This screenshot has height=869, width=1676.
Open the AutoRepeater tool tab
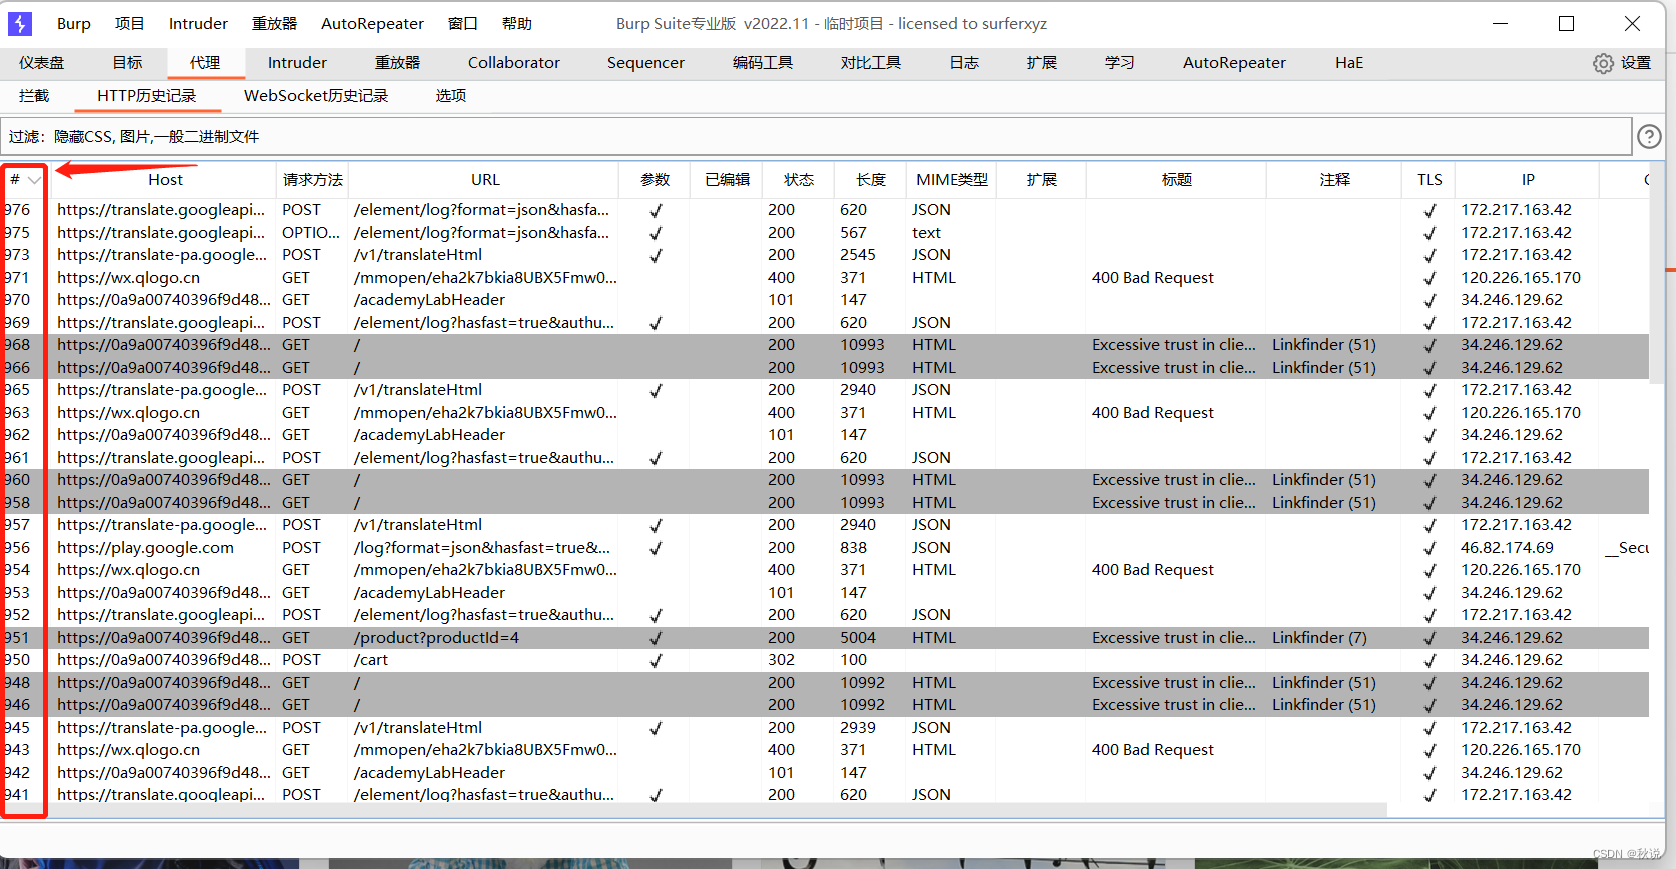coord(1234,62)
